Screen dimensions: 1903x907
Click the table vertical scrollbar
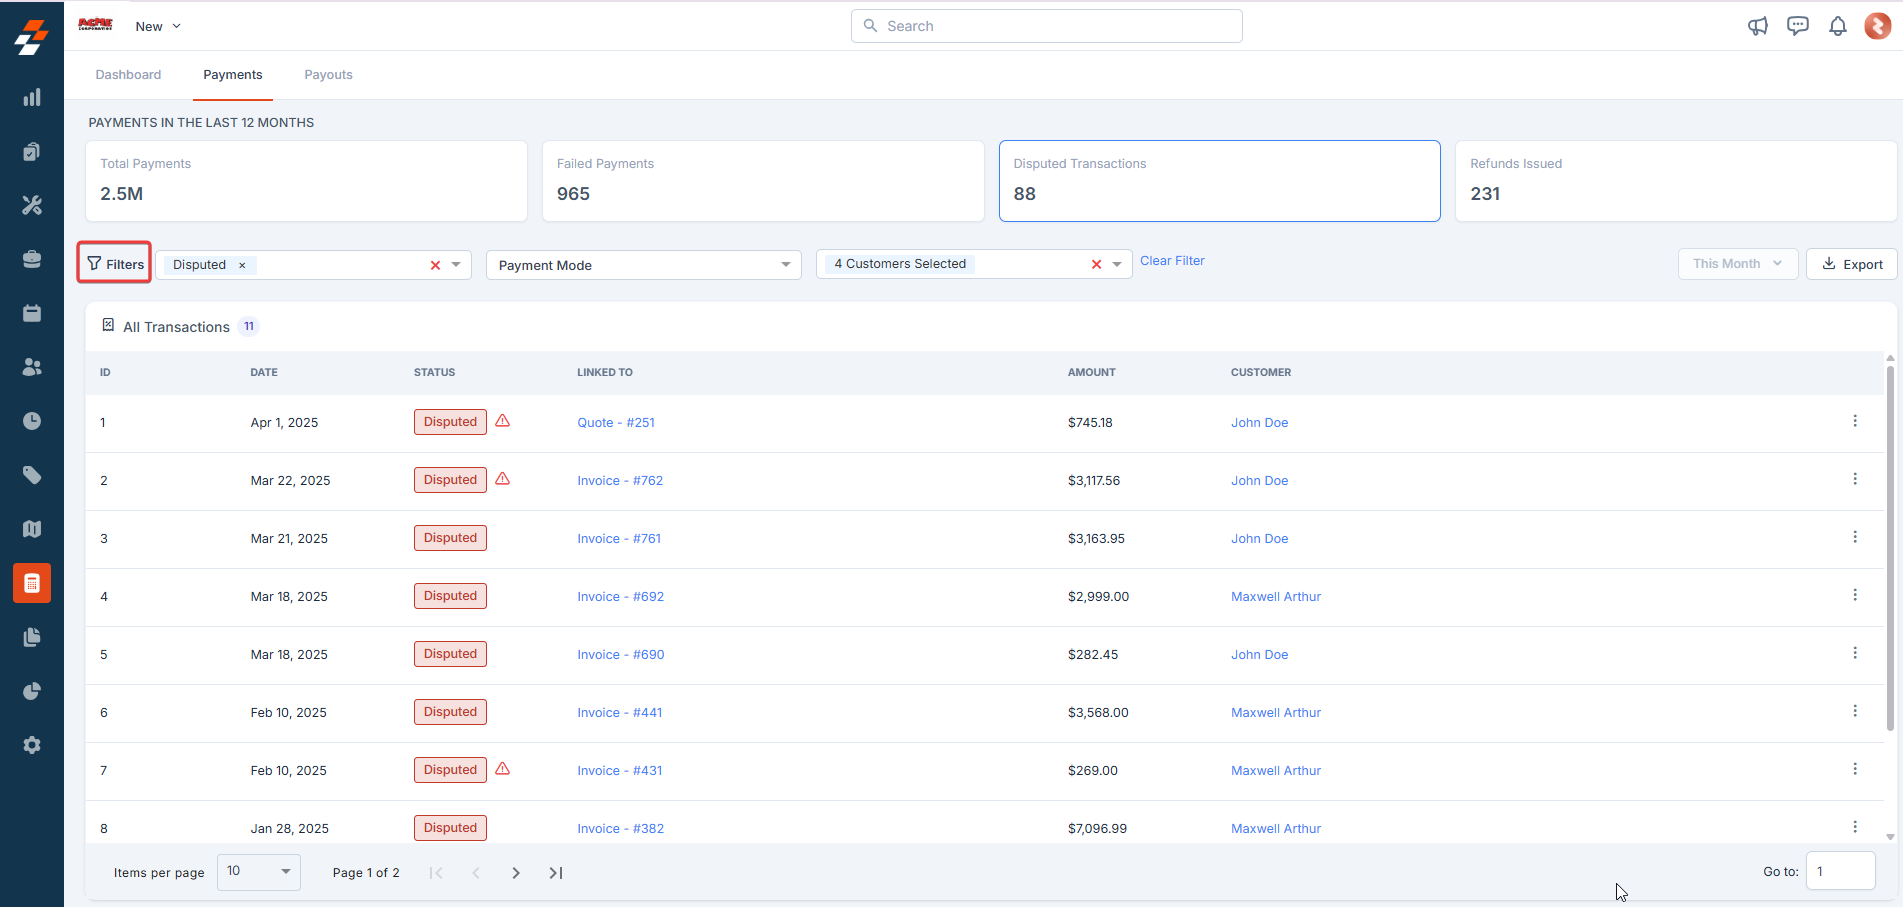pyautogui.click(x=1890, y=546)
